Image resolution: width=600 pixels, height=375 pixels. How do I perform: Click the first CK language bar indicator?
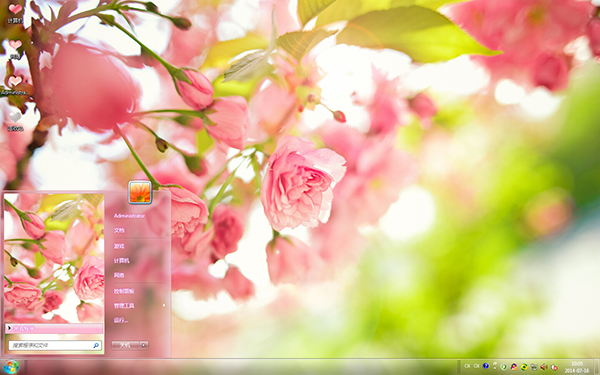tap(467, 366)
